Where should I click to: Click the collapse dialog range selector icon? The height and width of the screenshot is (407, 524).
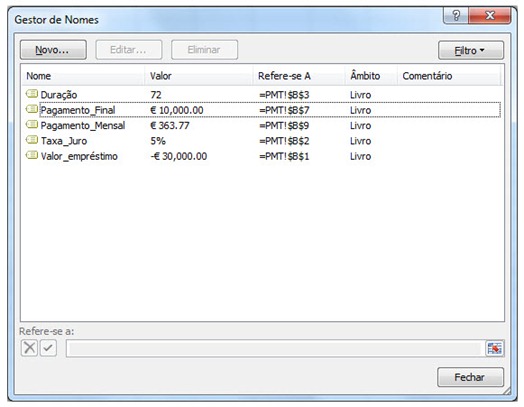click(x=494, y=349)
